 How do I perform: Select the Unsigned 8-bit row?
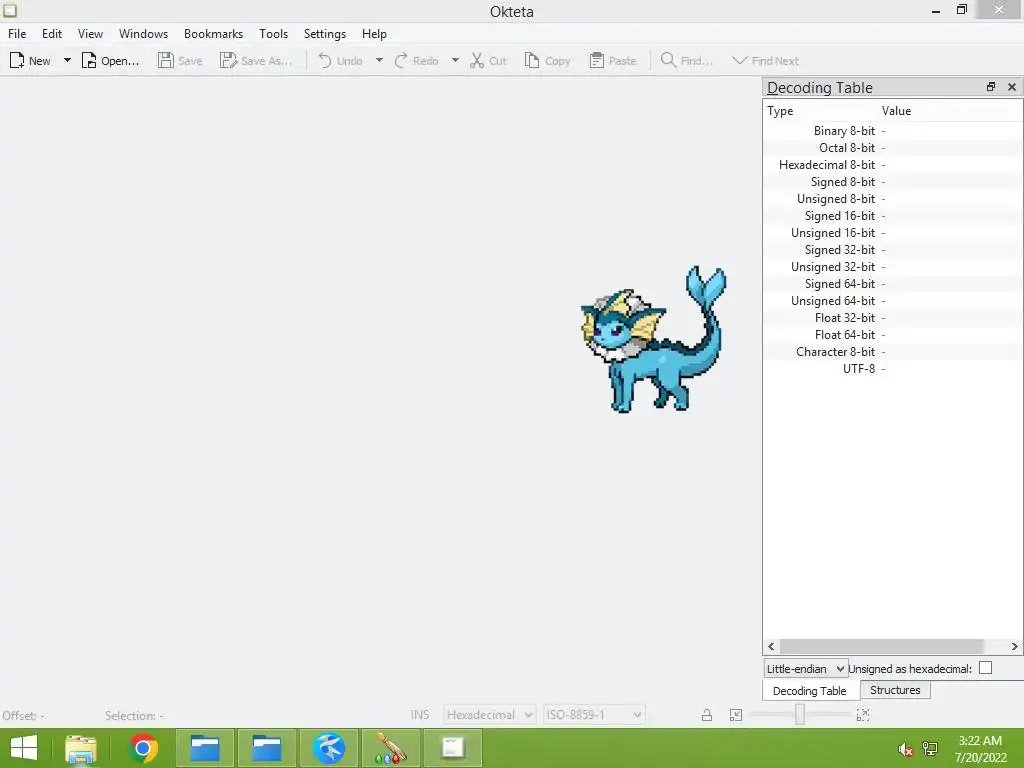[893, 199]
